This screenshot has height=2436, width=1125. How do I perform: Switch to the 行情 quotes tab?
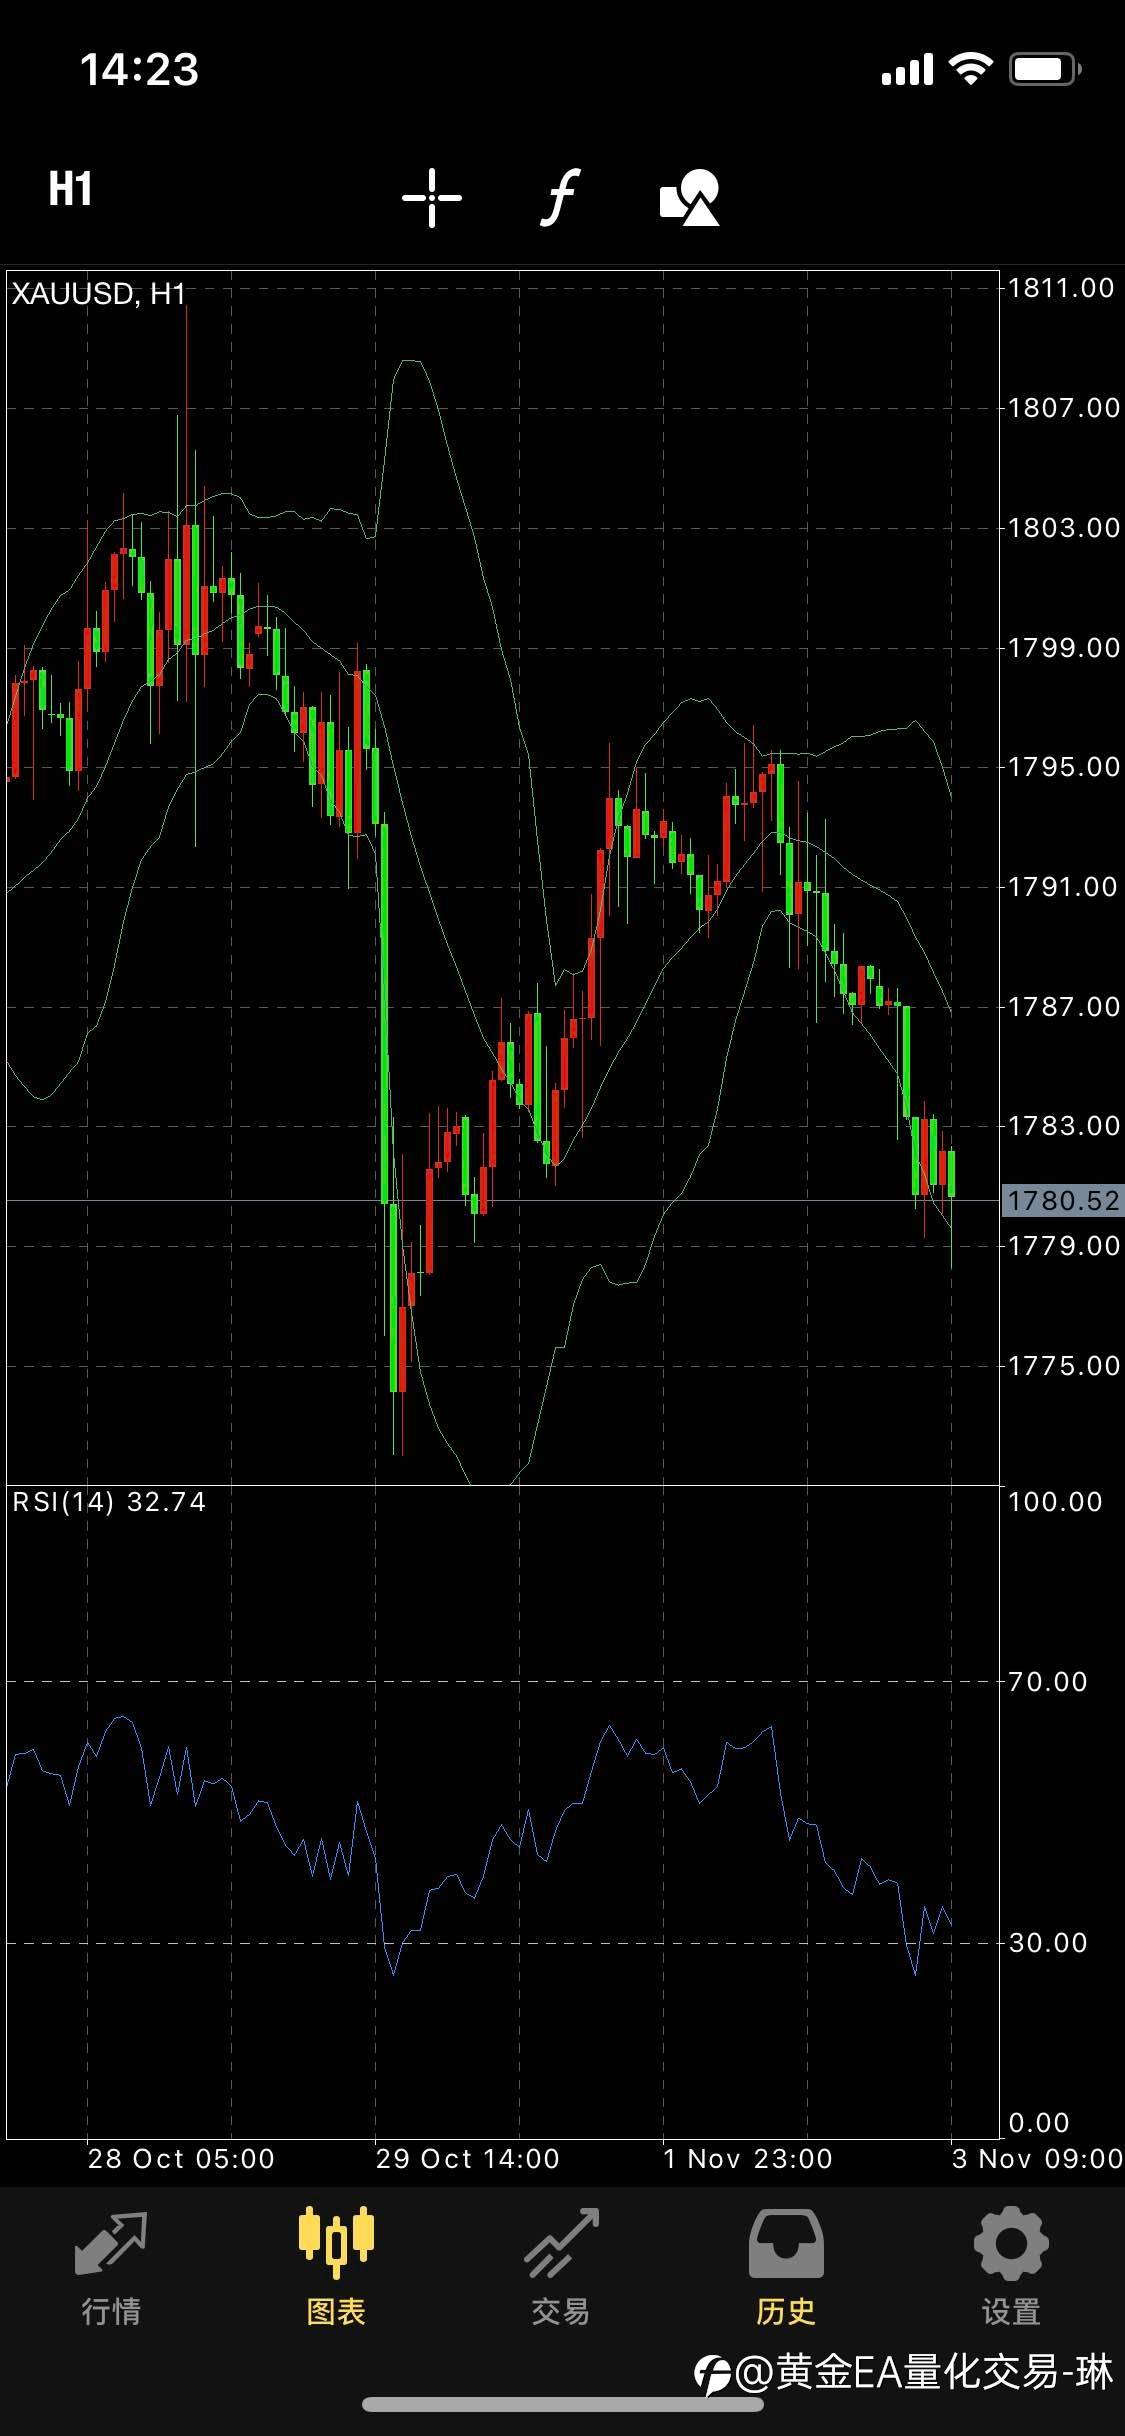point(111,2268)
